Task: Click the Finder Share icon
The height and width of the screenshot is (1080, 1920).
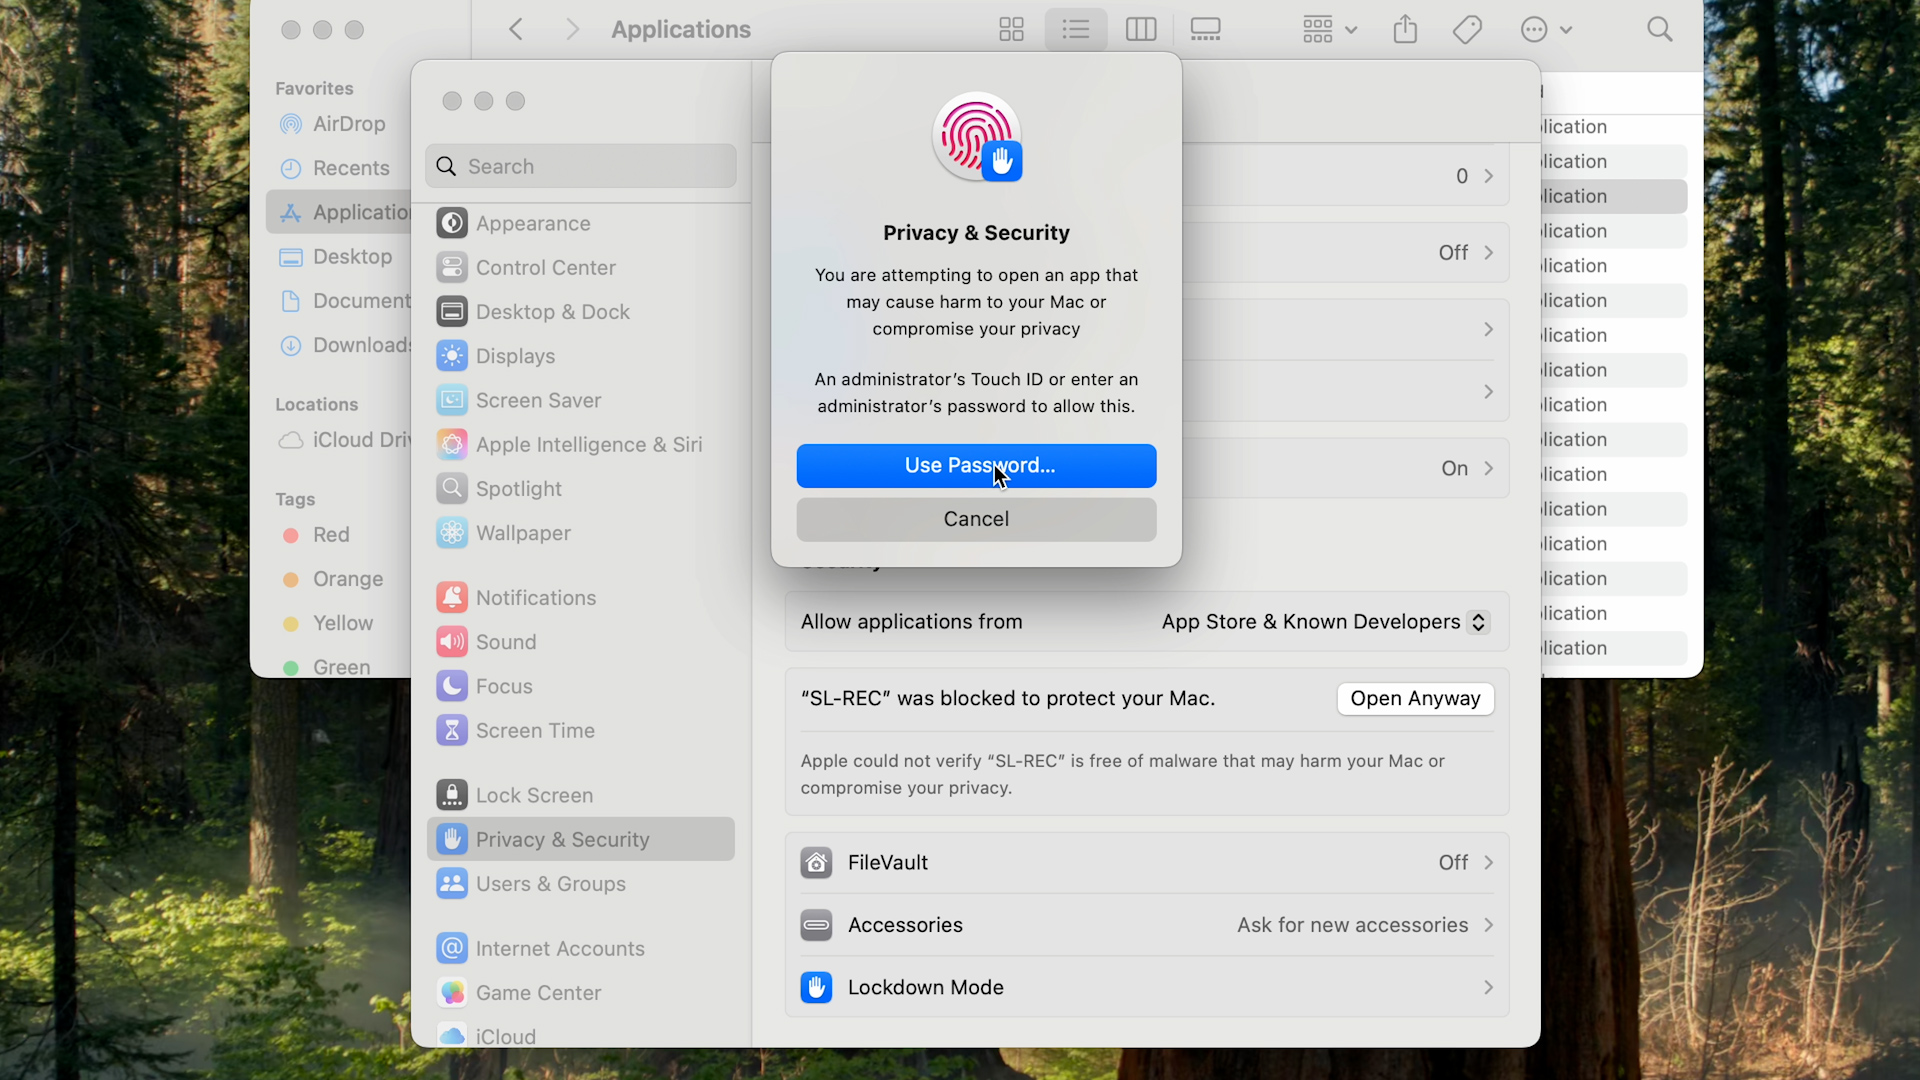Action: [1406, 30]
